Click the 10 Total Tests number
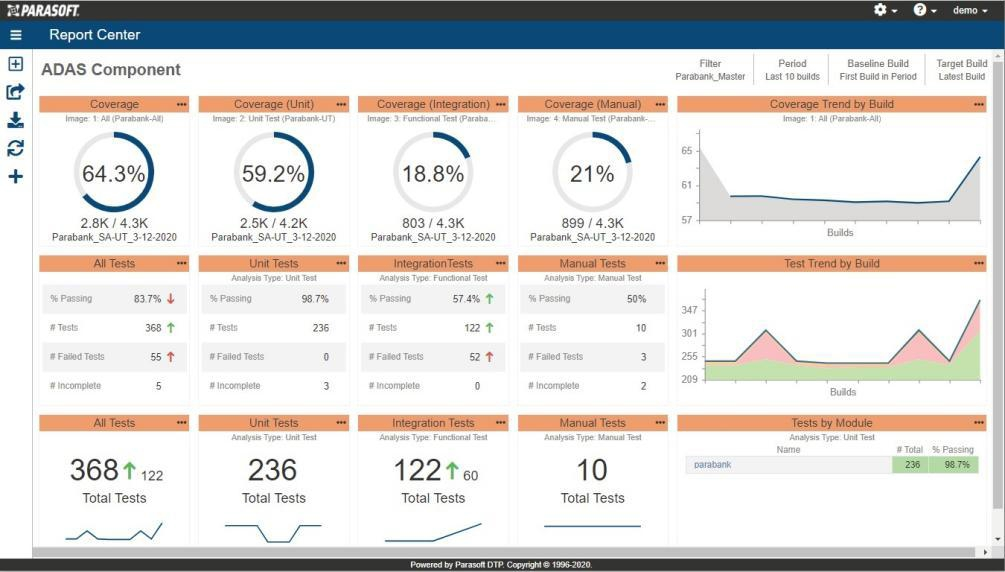This screenshot has width=1005, height=572. pos(592,470)
